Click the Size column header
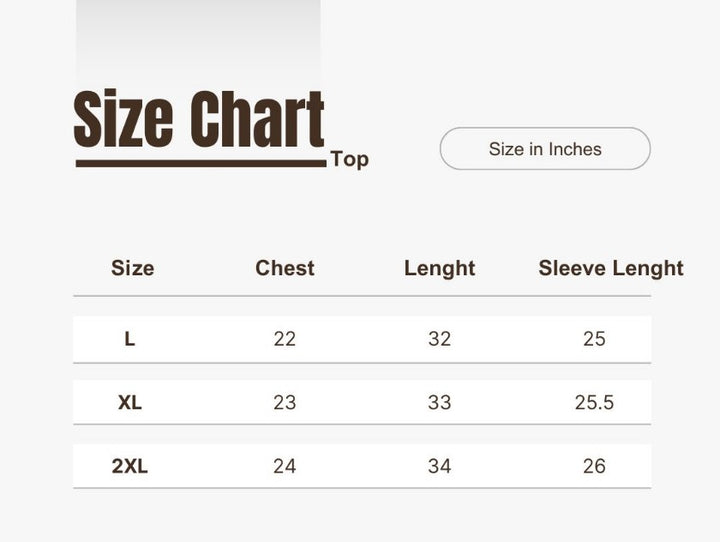 tap(132, 268)
